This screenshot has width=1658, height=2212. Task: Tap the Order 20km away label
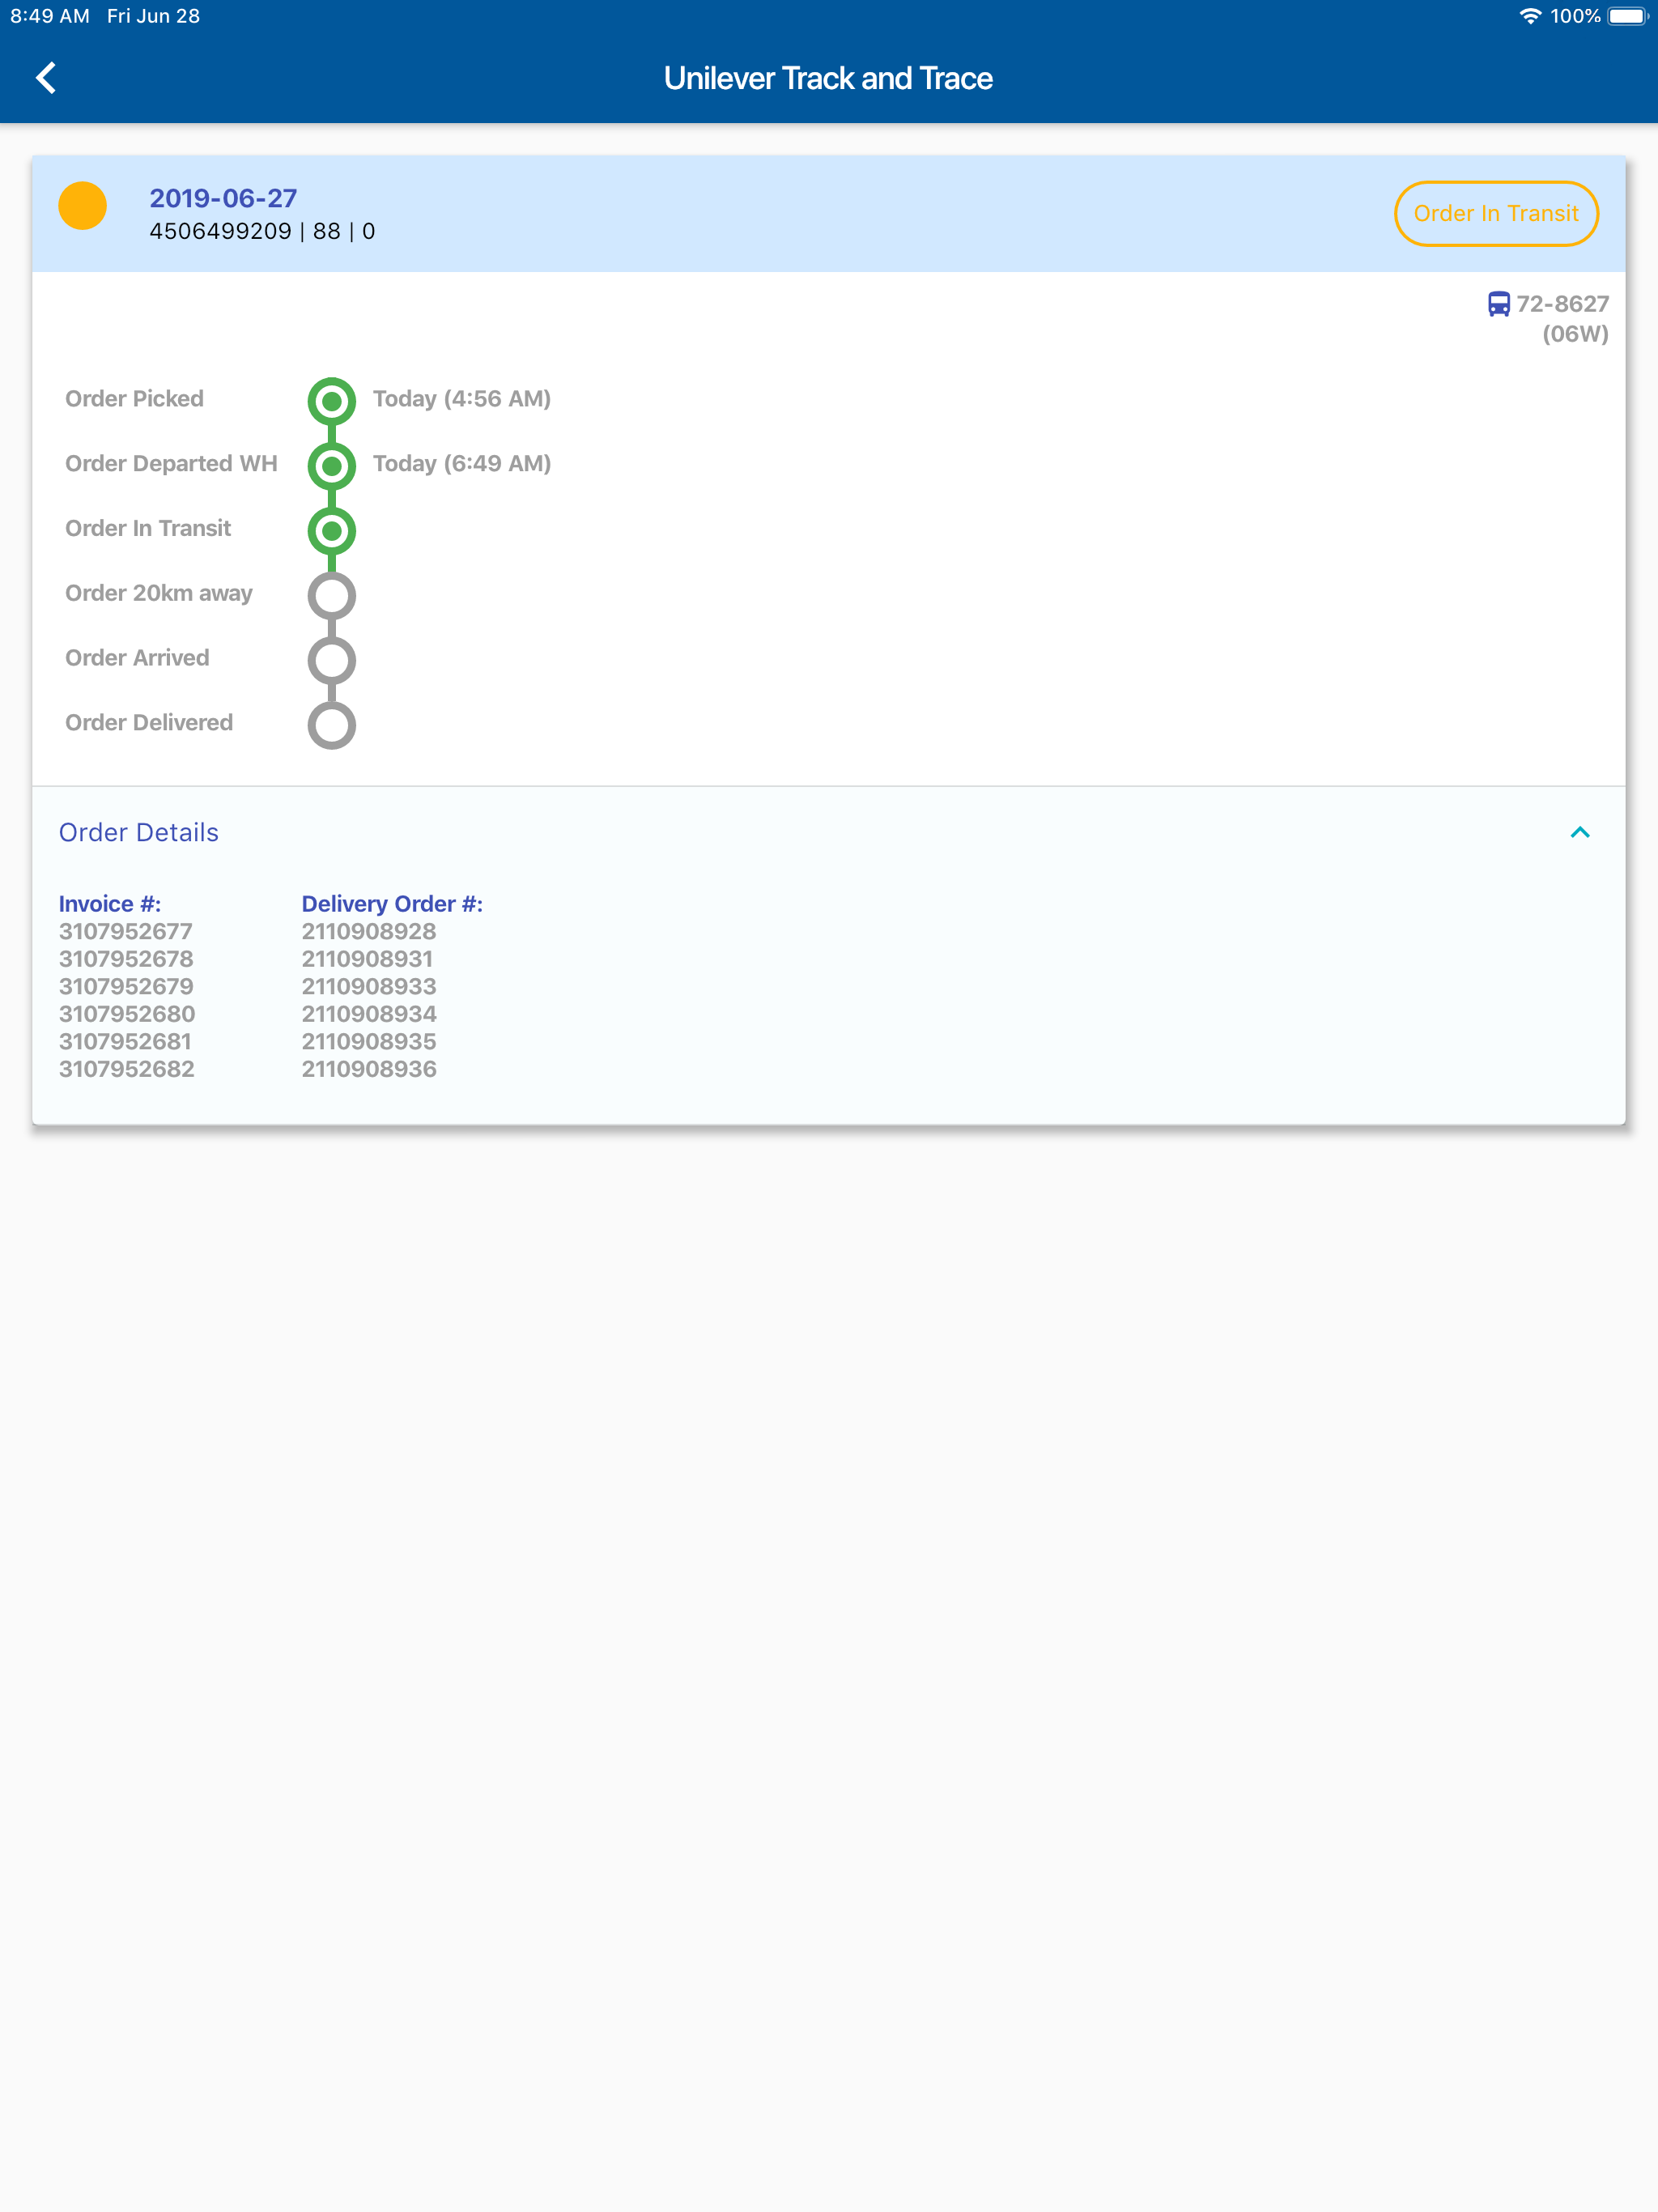[x=159, y=593]
